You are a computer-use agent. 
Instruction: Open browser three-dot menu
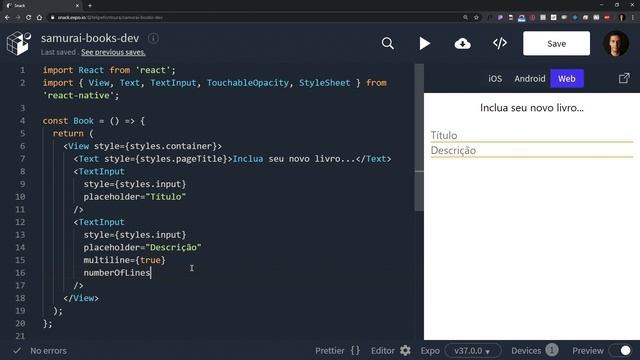tap(633, 18)
